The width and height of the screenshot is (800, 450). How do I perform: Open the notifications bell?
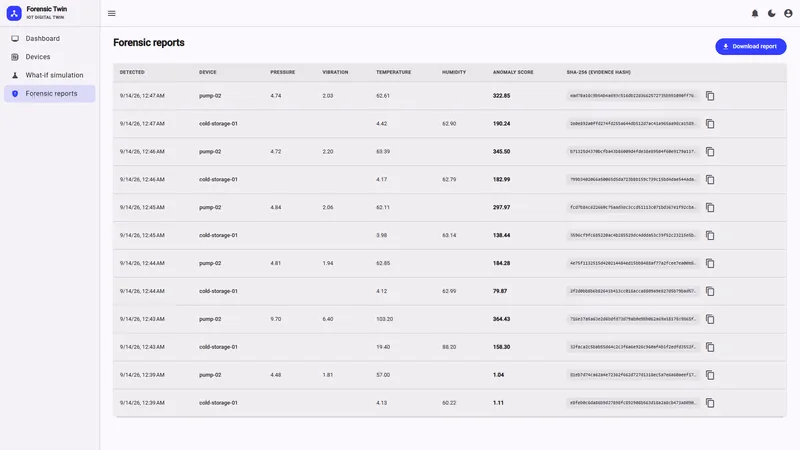click(755, 13)
